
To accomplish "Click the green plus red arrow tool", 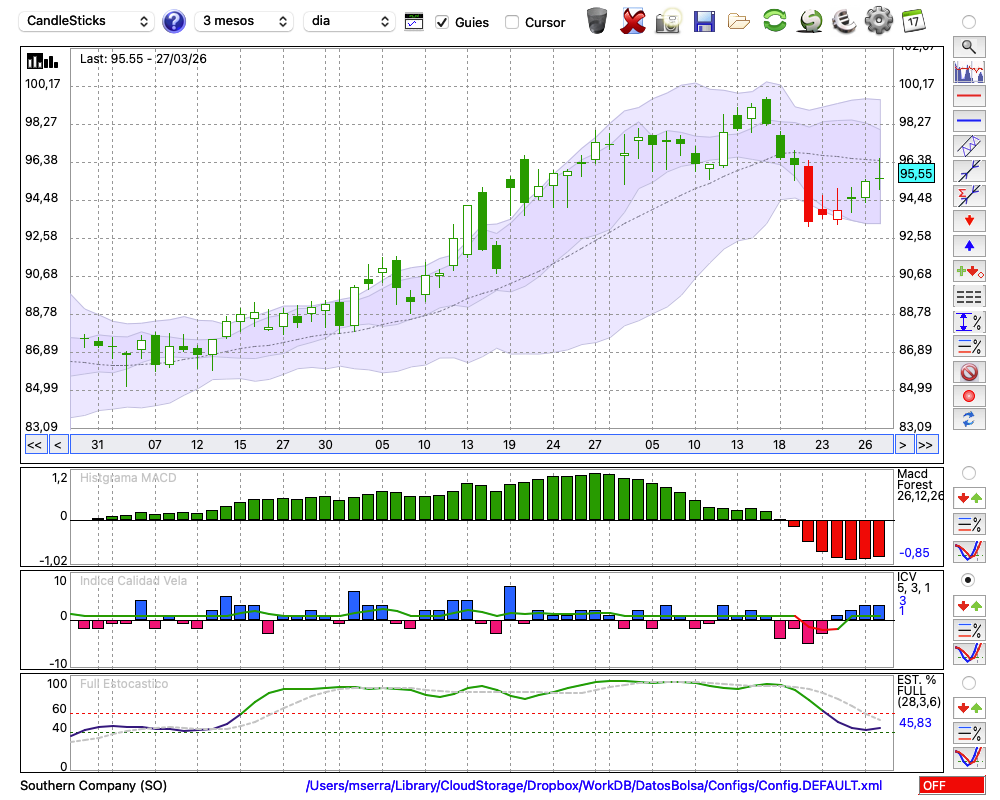I will tap(969, 271).
